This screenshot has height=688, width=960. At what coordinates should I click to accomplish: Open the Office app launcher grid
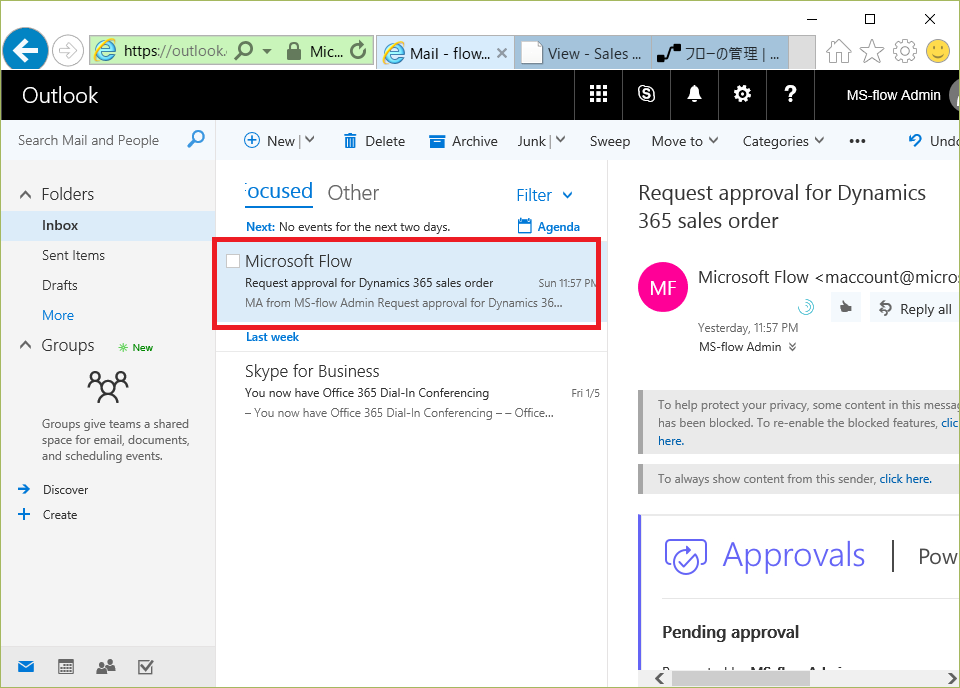coord(598,94)
